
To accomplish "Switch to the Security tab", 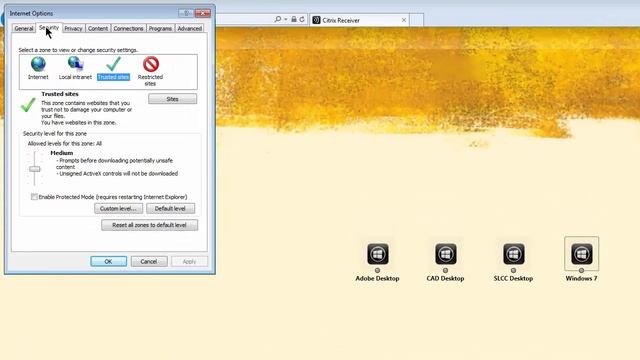I will tap(49, 28).
